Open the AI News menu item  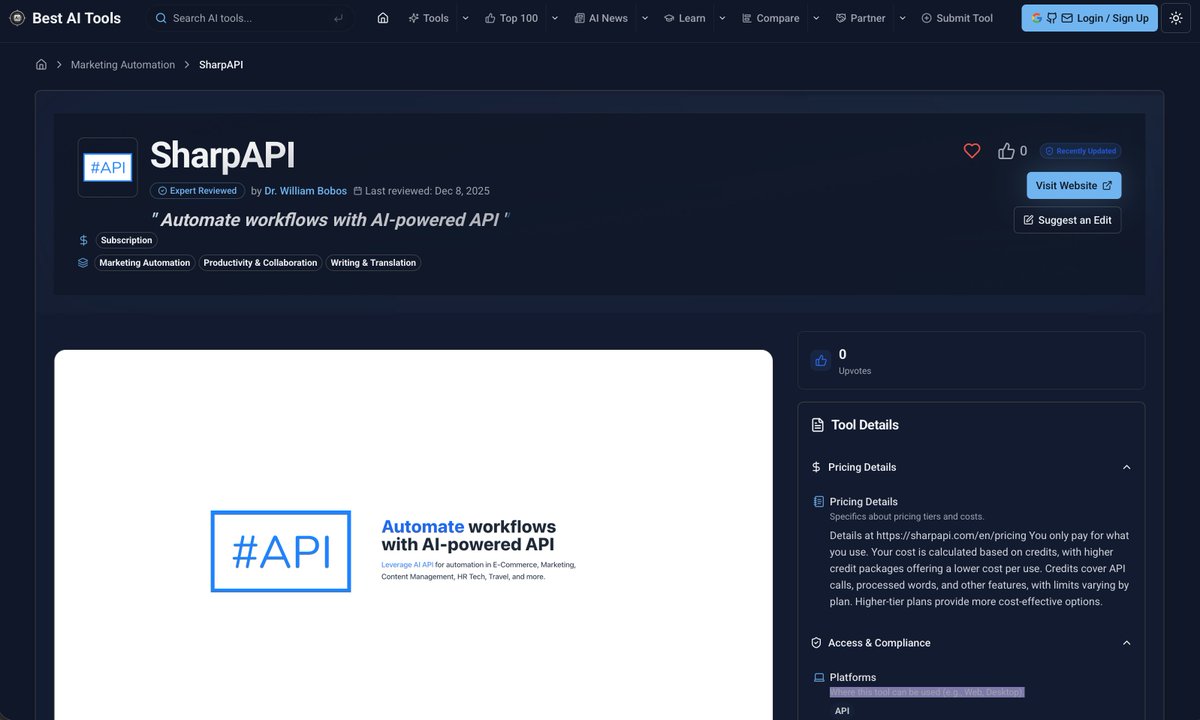click(601, 18)
